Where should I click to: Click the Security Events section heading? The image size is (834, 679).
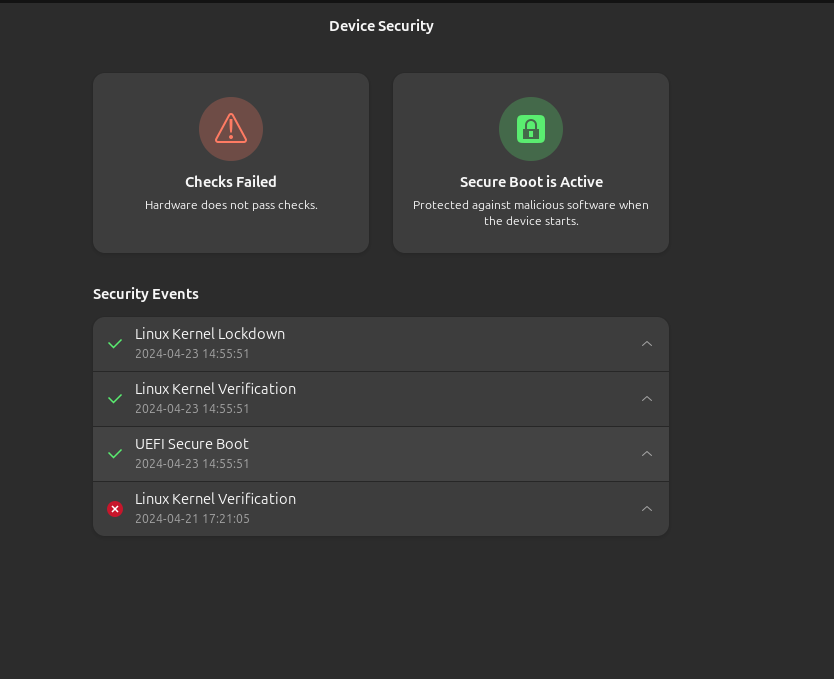pos(146,294)
